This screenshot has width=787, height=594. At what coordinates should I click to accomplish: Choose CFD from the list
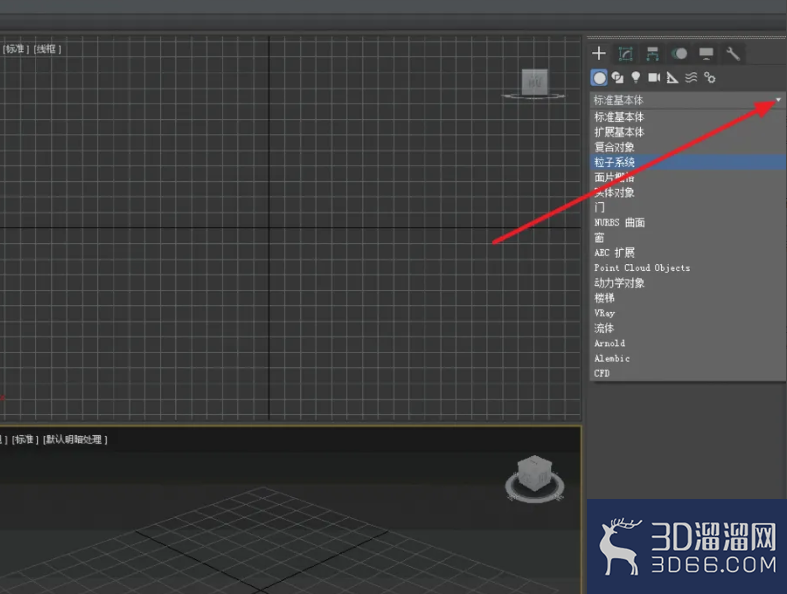click(688, 373)
